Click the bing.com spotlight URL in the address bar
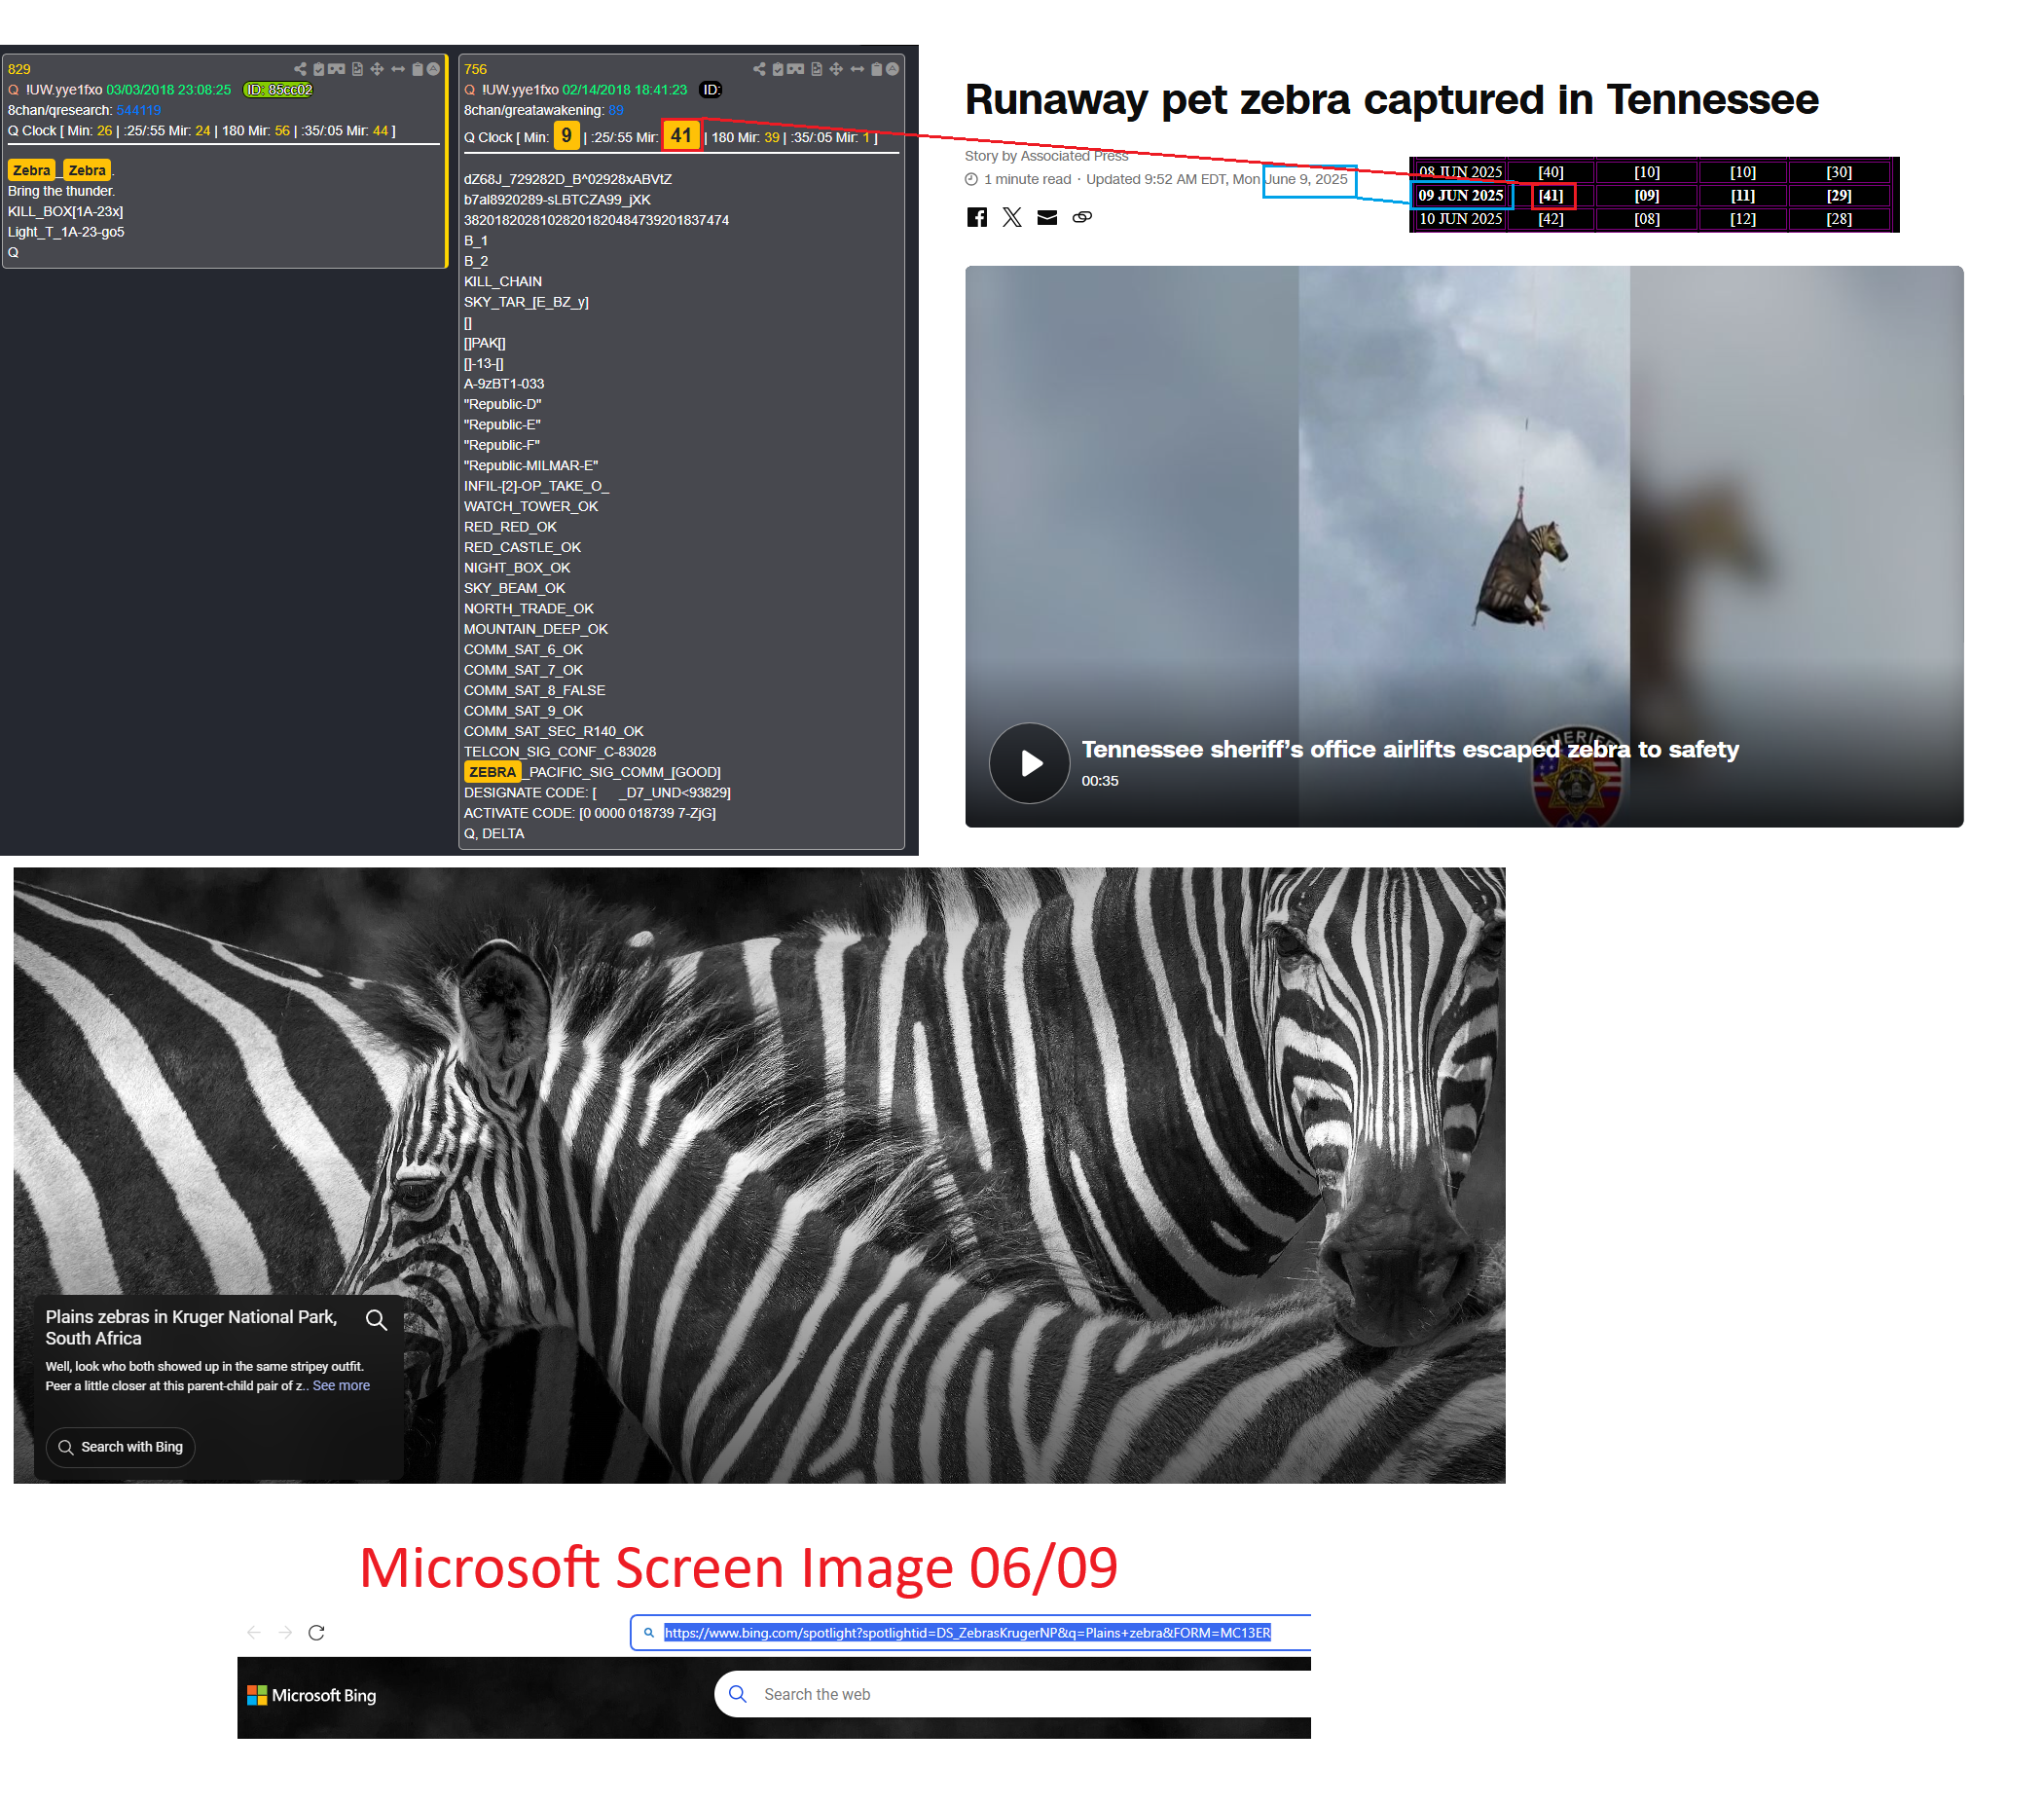 point(967,1632)
